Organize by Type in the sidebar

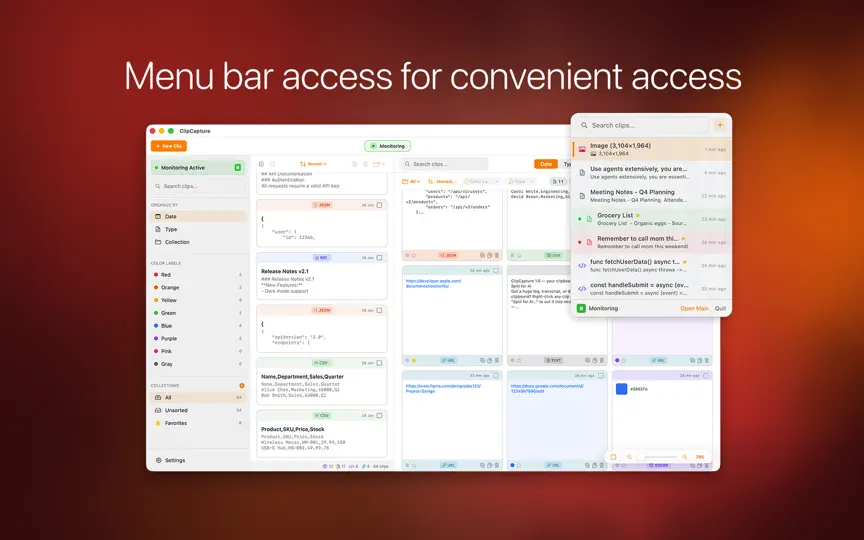(198, 229)
